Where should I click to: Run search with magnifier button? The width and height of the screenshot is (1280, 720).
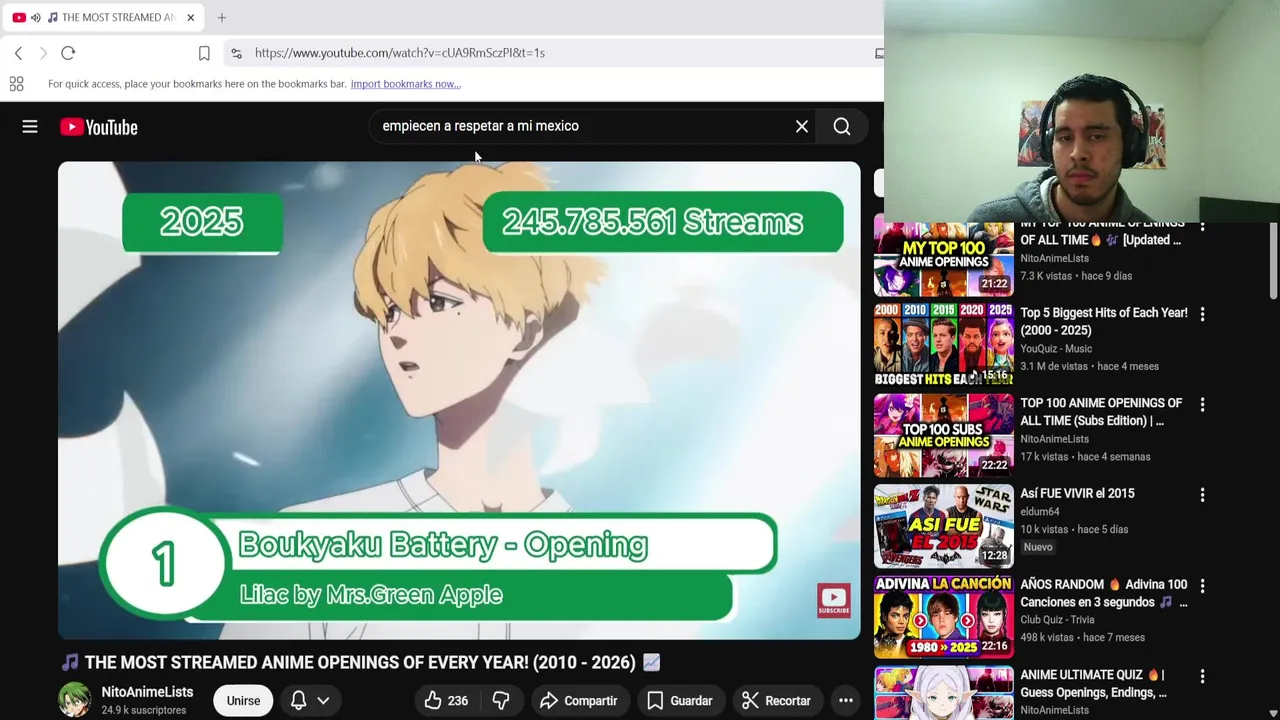(x=842, y=127)
